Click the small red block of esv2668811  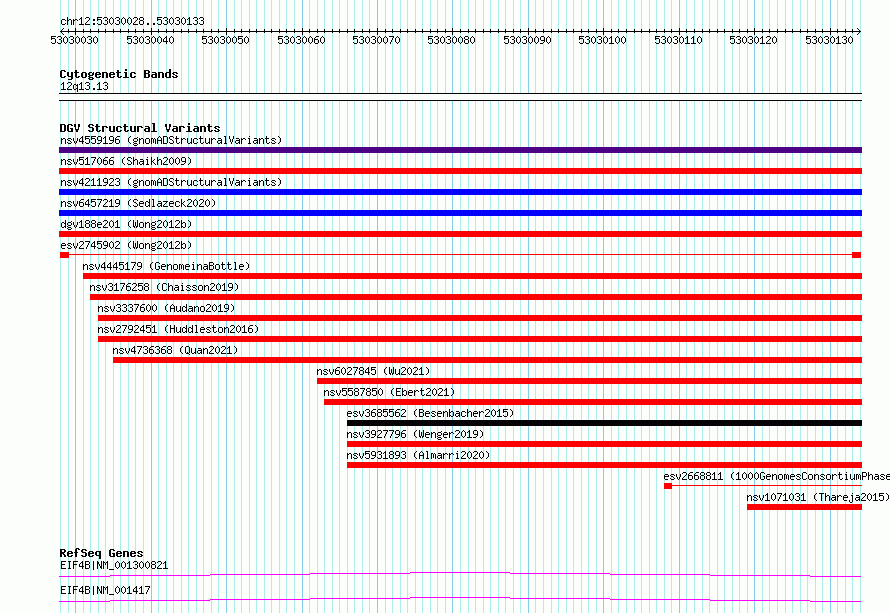[x=668, y=486]
